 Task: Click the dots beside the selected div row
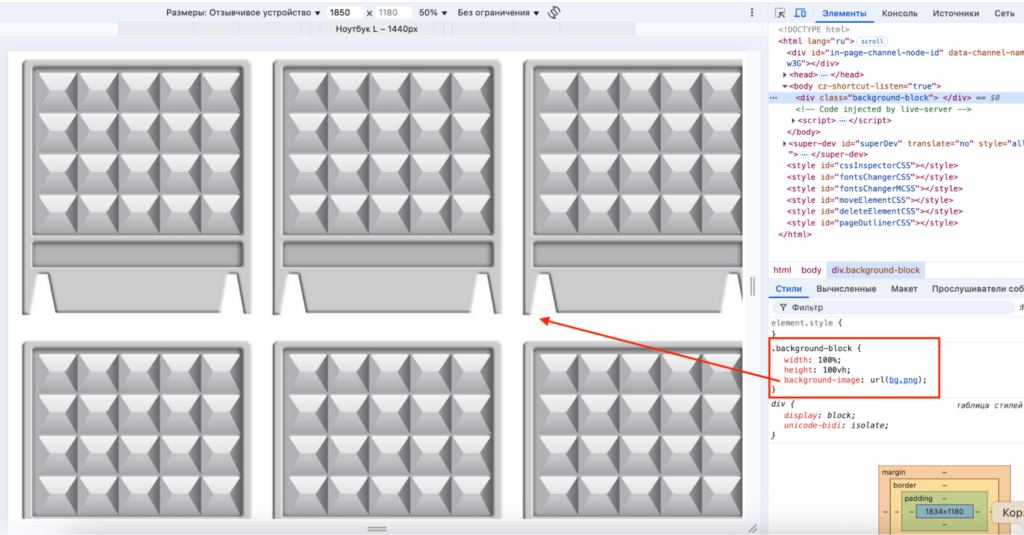[773, 98]
